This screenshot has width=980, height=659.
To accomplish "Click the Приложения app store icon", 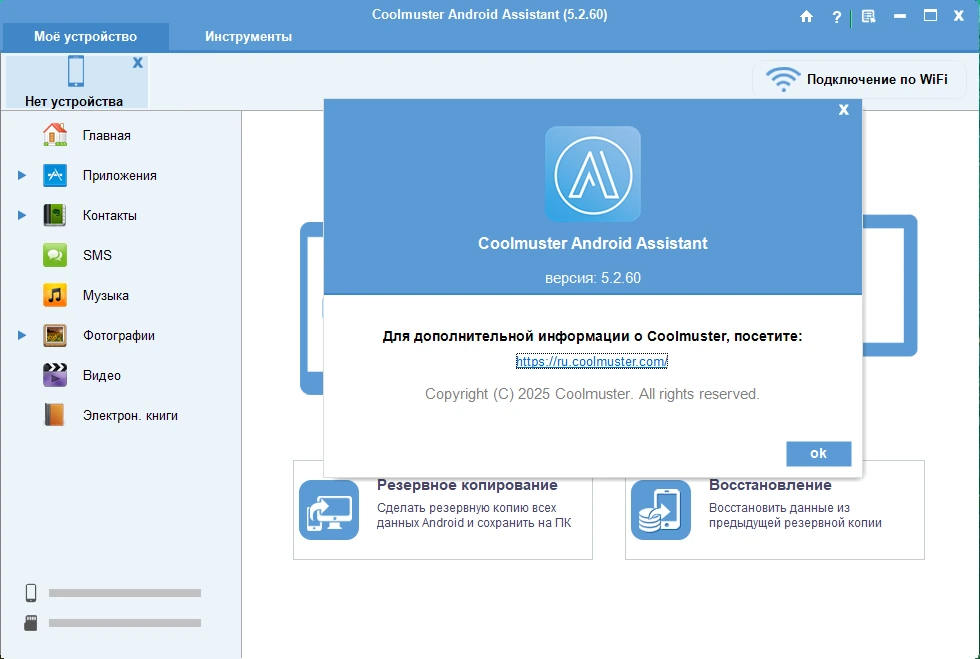I will pos(55,175).
